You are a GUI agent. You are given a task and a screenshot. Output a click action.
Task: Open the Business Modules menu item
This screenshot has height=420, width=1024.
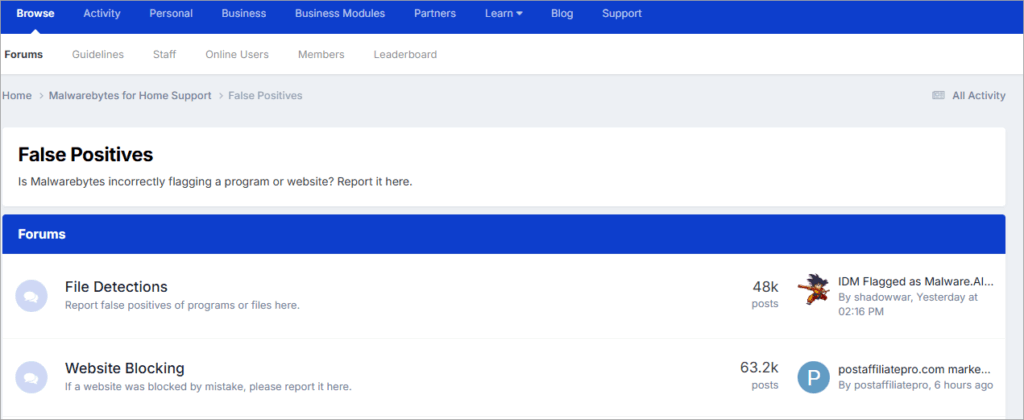[340, 13]
